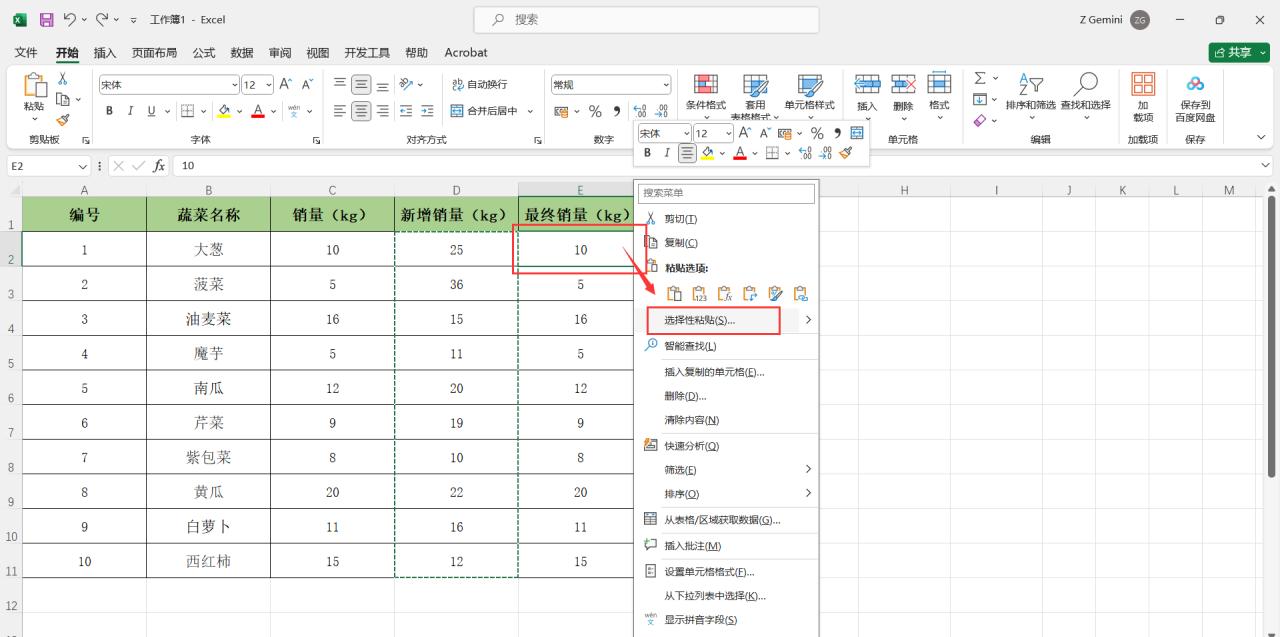Click the Insert Function fx icon

click(159, 166)
